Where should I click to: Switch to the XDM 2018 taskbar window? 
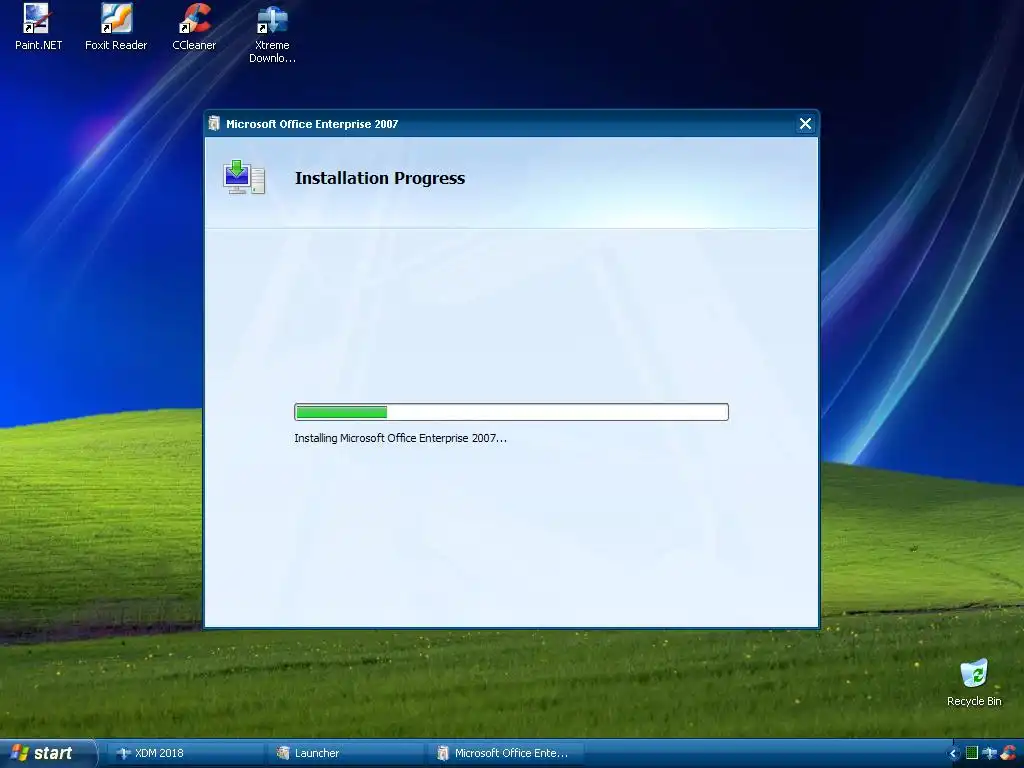(185, 753)
